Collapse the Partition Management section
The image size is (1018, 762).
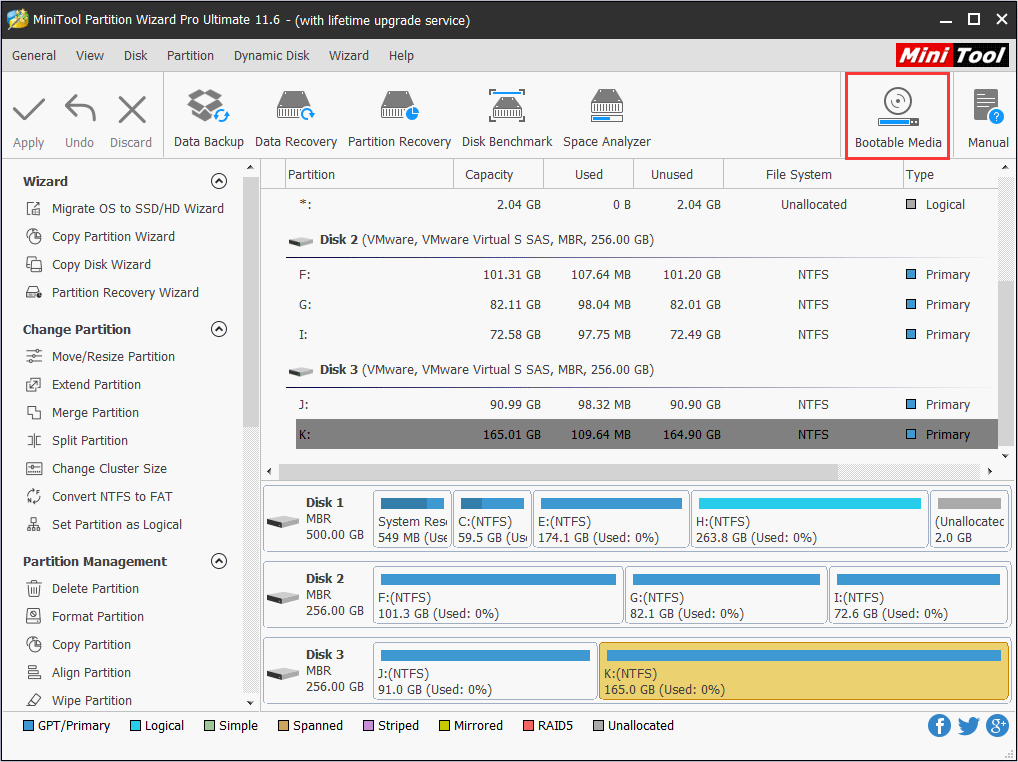coord(219,561)
